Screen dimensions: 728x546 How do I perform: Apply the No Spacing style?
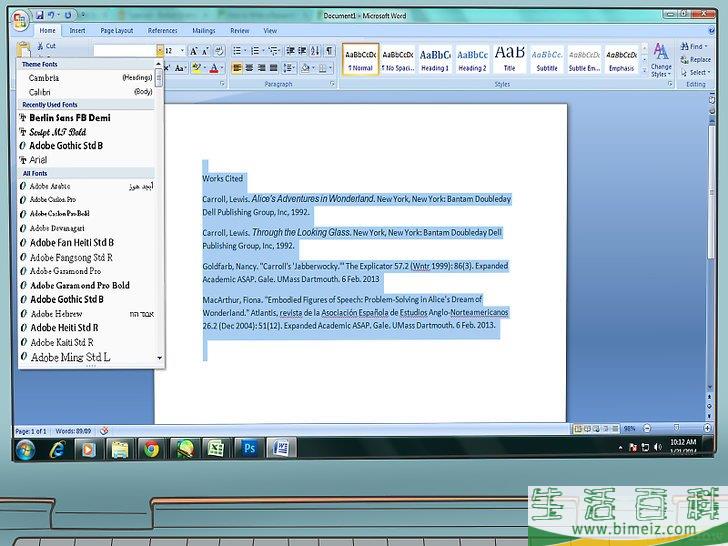[398, 59]
